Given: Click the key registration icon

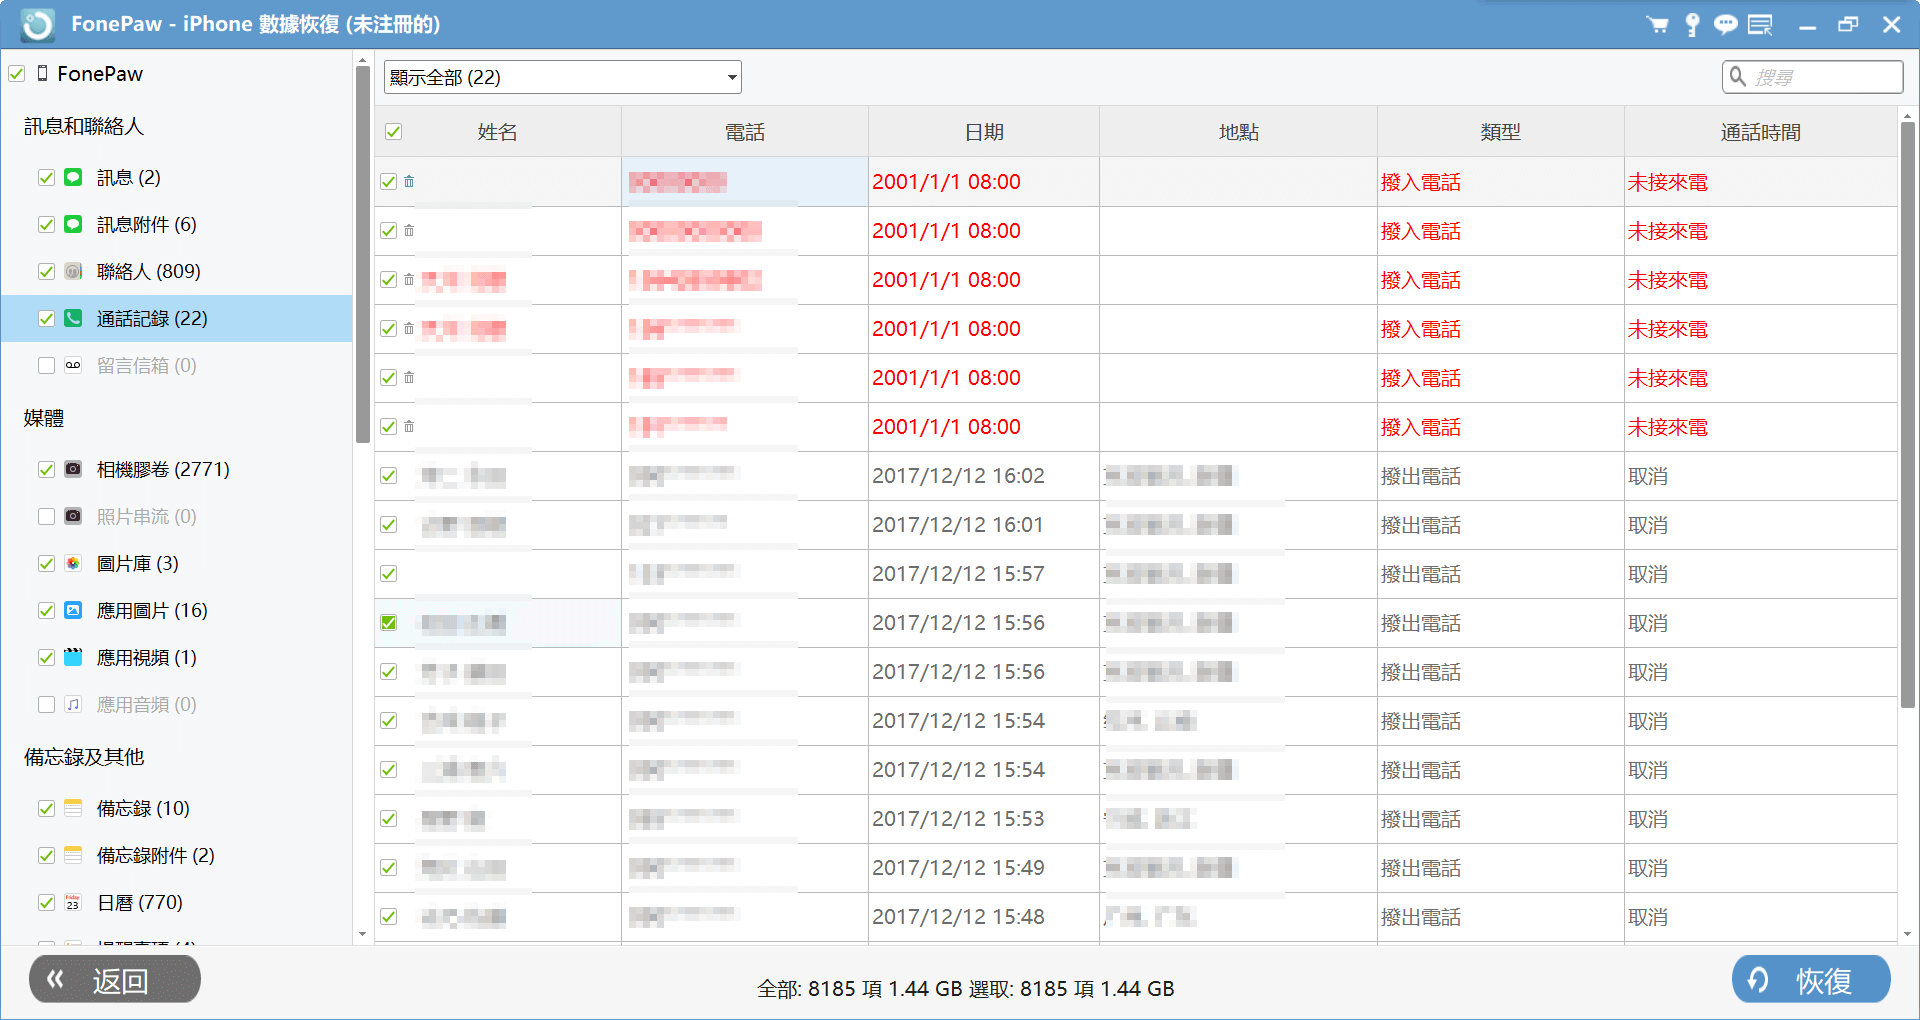Looking at the screenshot, I should pyautogui.click(x=1692, y=24).
